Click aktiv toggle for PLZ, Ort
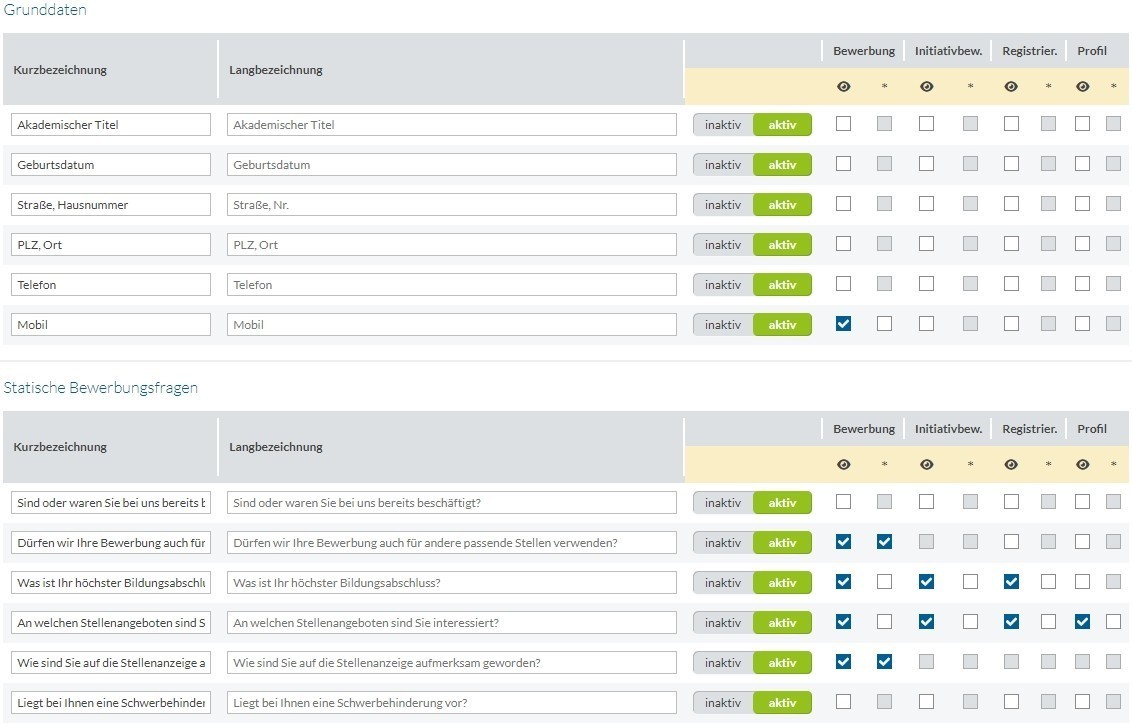Viewport: 1132px width, 727px height. click(782, 245)
